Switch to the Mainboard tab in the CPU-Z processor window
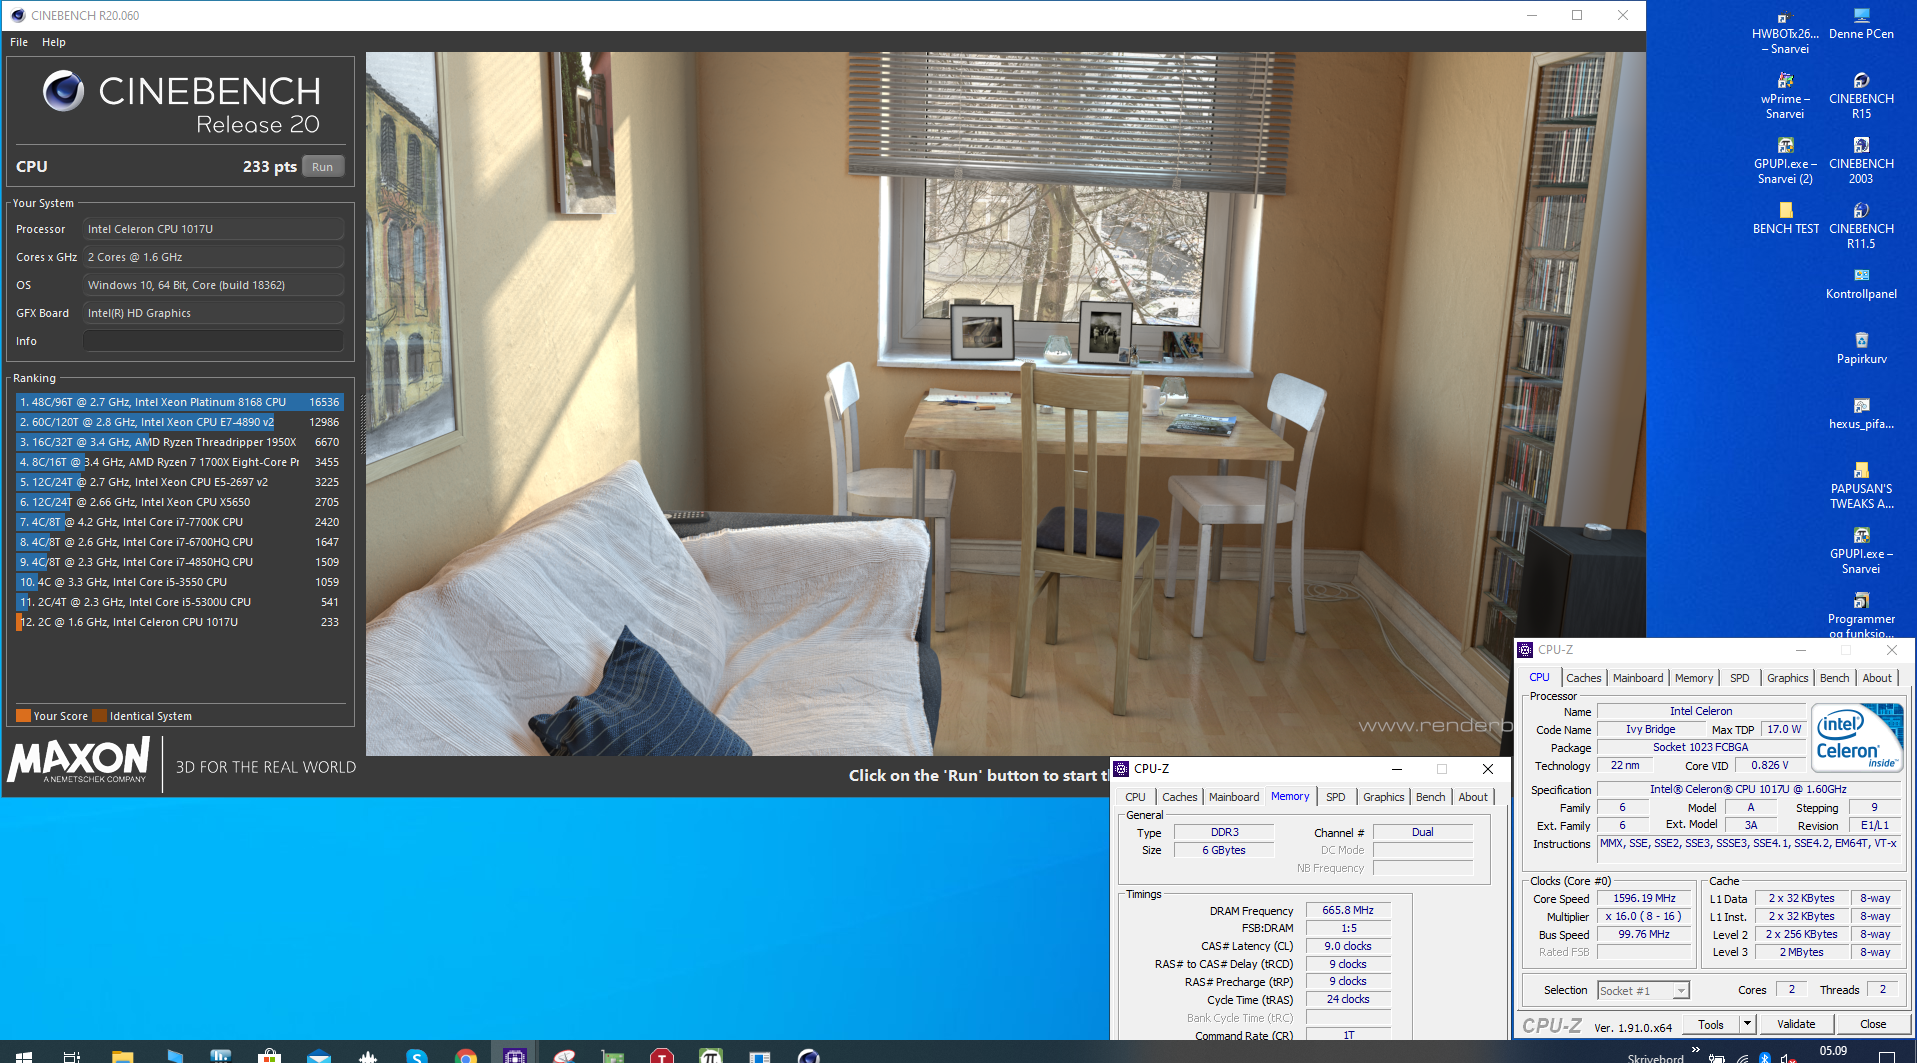The image size is (1917, 1063). [1638, 678]
